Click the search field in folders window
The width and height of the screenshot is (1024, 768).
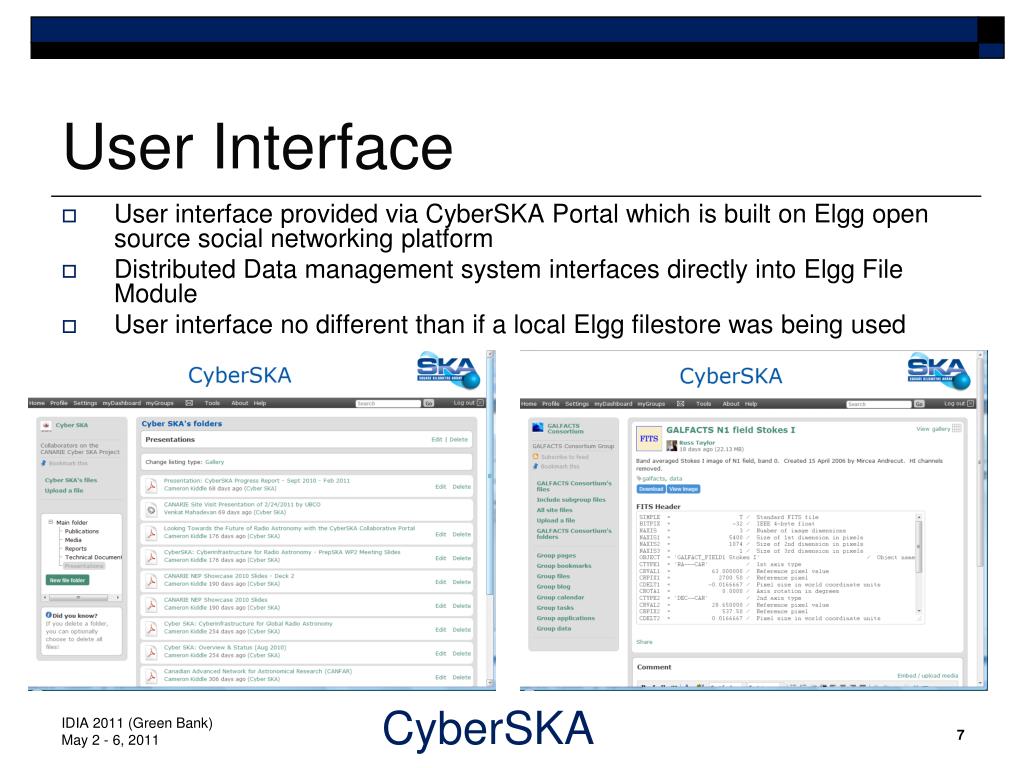pyautogui.click(x=388, y=403)
